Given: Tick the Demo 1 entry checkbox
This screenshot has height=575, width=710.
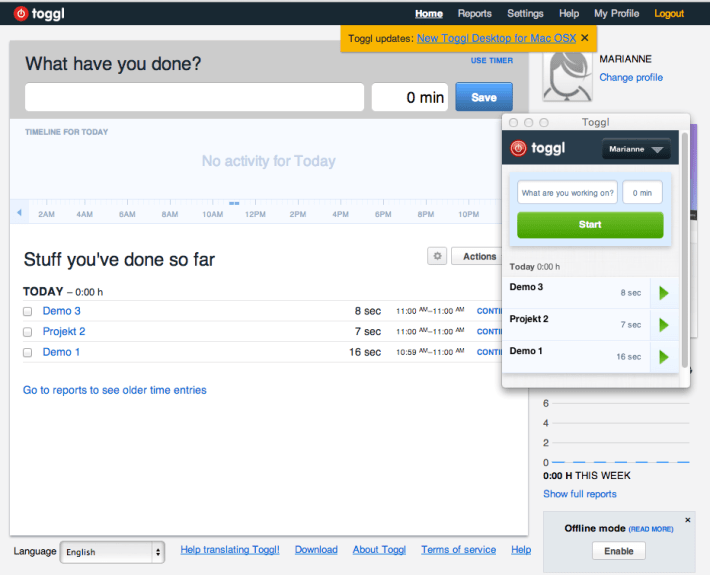Looking at the screenshot, I should pos(28,352).
